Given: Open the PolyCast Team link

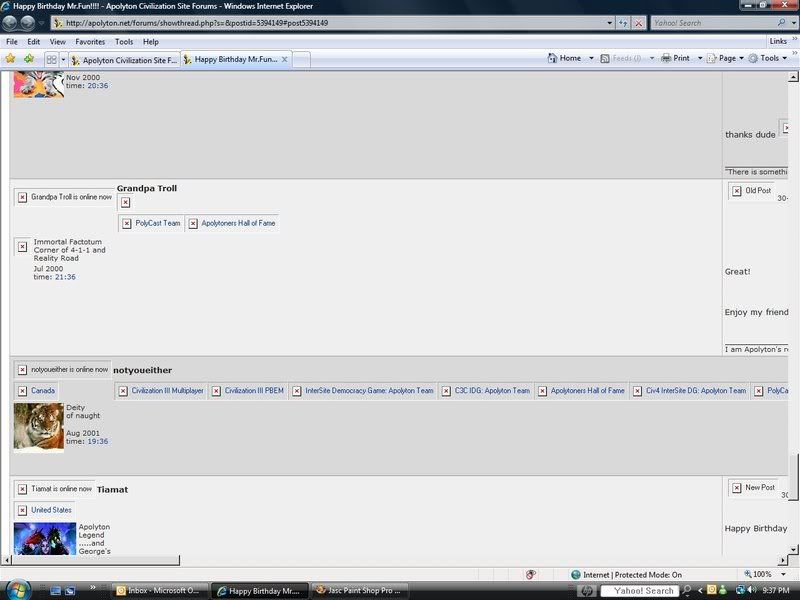Looking at the screenshot, I should pyautogui.click(x=158, y=223).
